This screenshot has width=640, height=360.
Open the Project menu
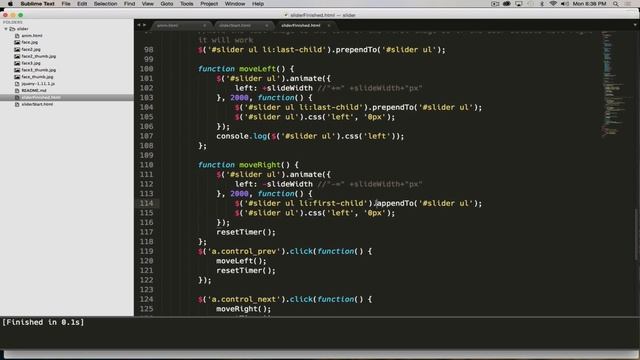(x=209, y=4)
